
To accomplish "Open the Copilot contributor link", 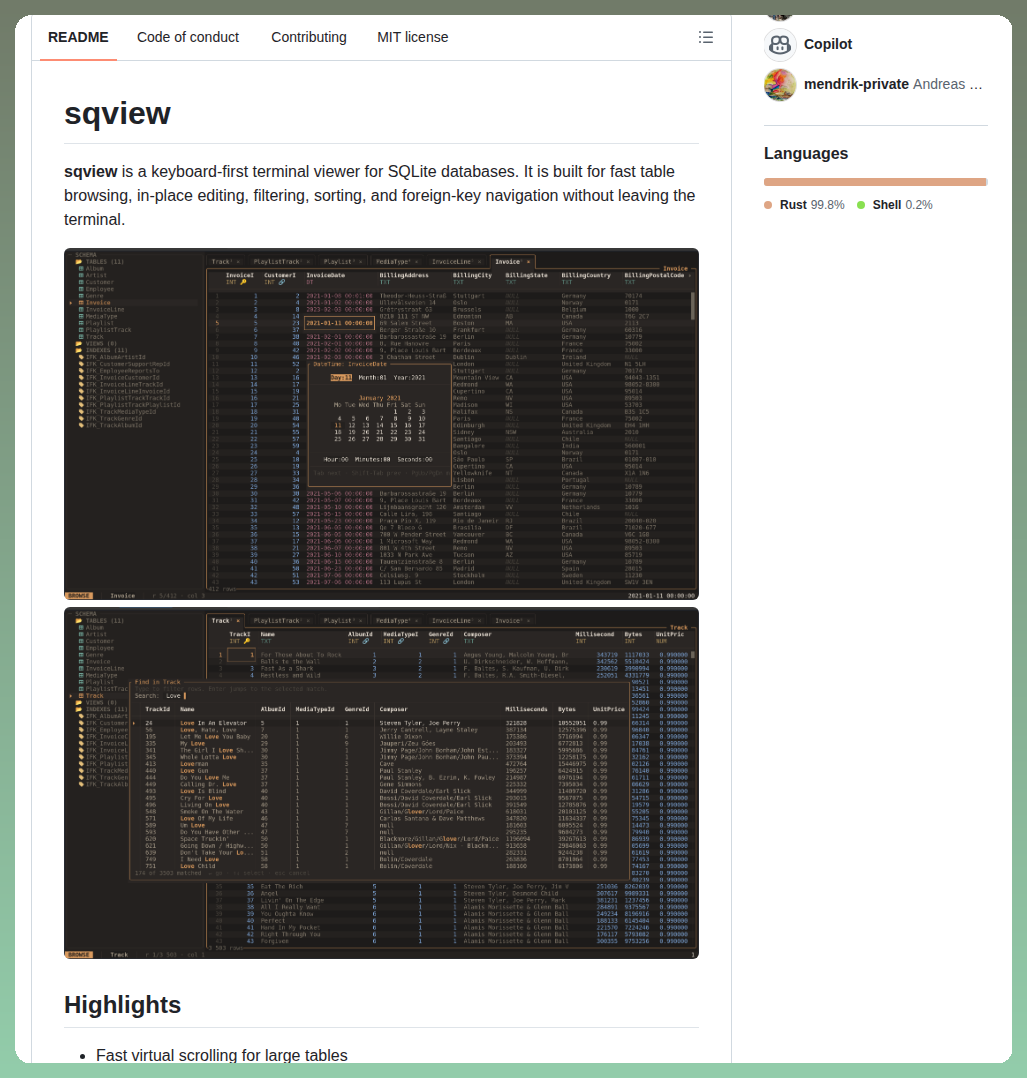I will (x=828, y=44).
